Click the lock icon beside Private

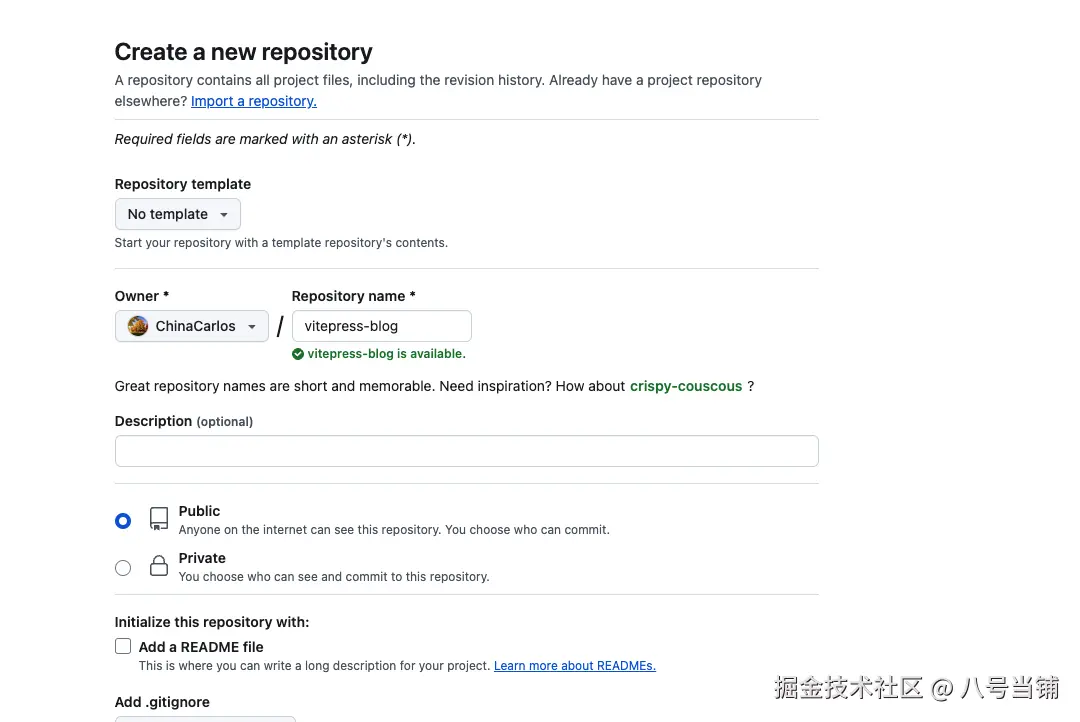(x=159, y=566)
